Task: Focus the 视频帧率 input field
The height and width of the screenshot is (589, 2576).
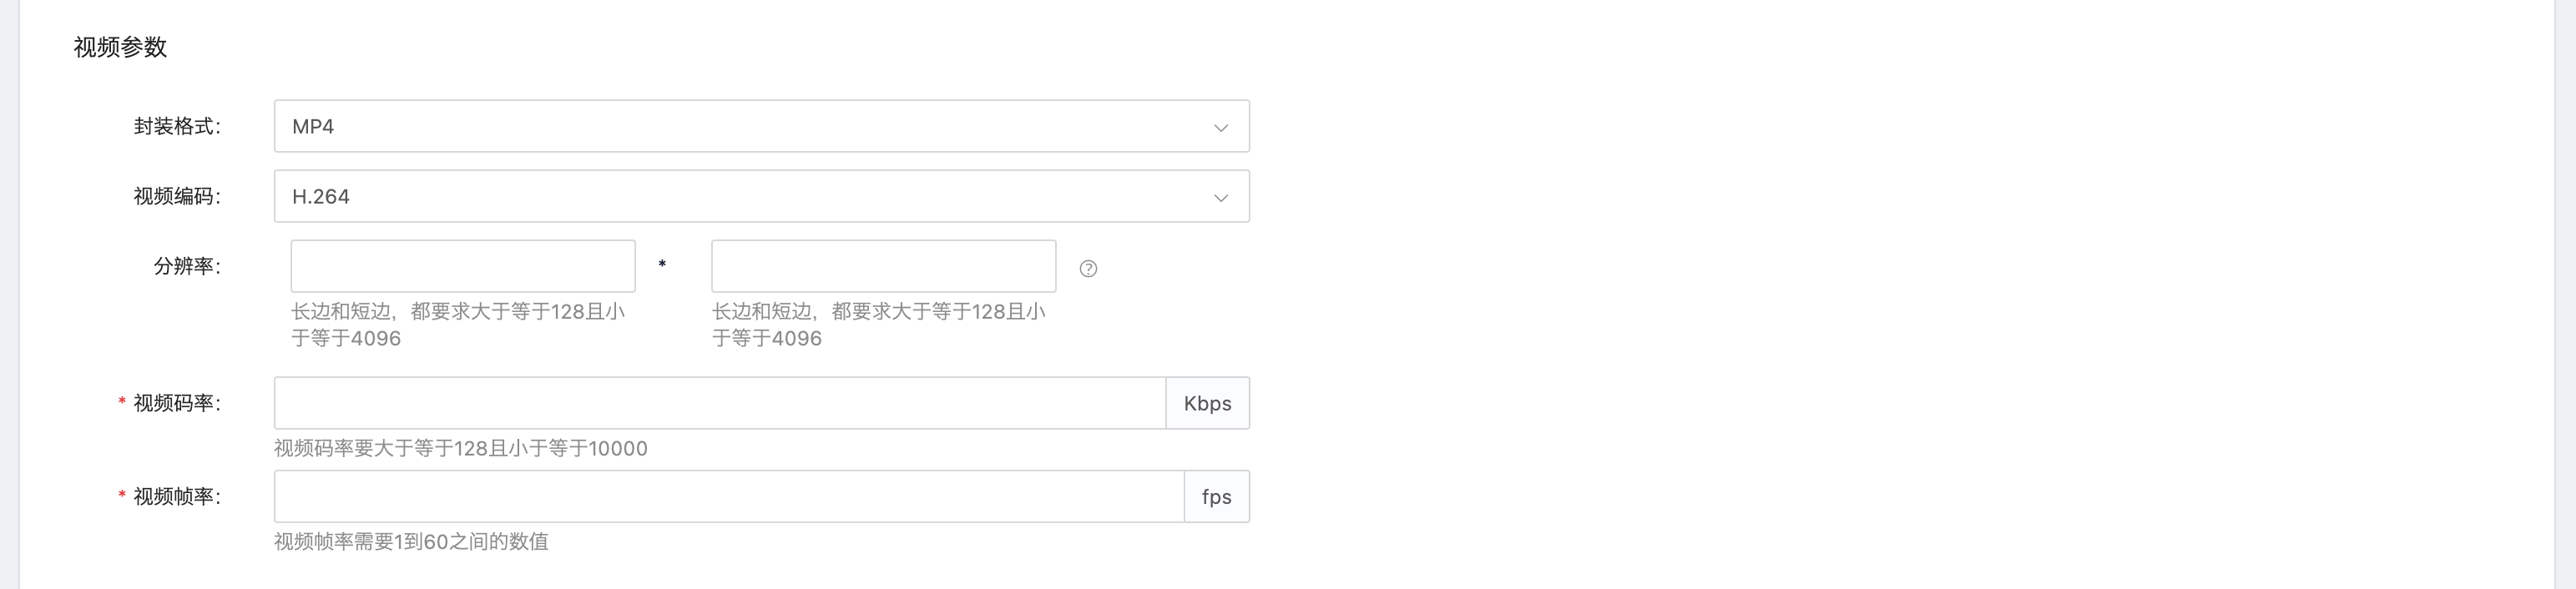Action: click(x=729, y=496)
